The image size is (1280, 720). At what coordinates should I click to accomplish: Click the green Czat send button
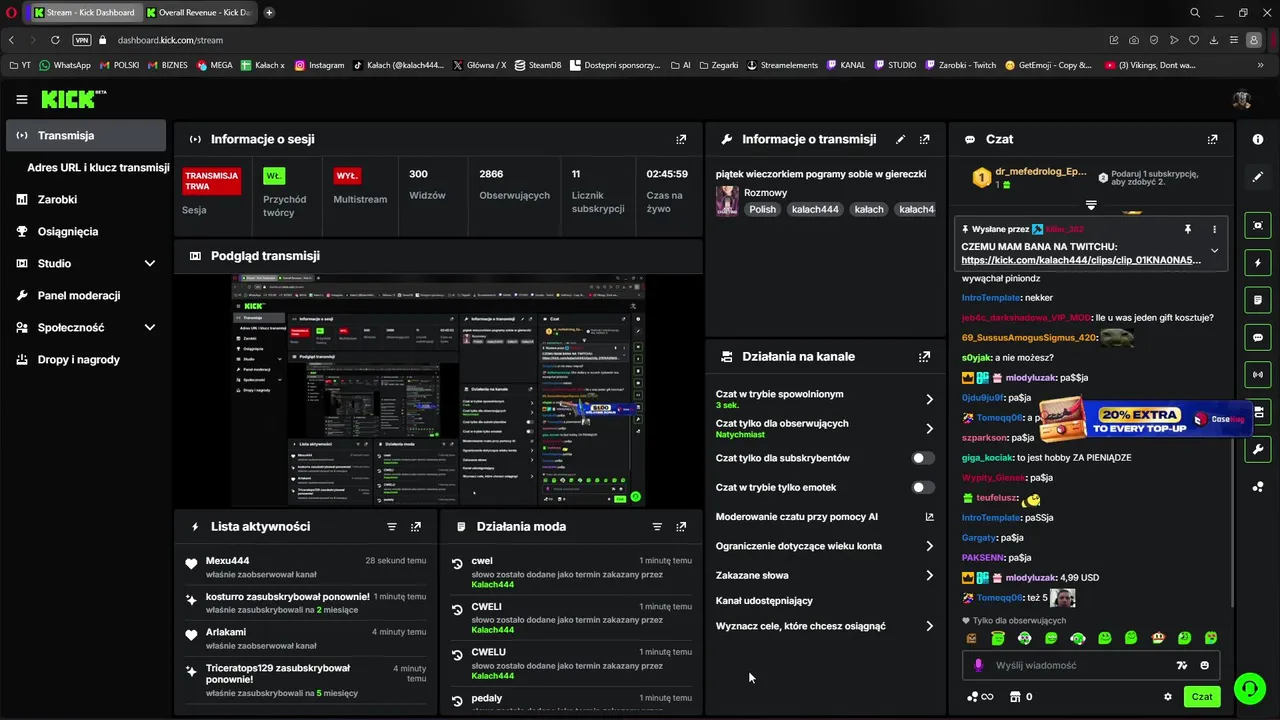(1201, 697)
